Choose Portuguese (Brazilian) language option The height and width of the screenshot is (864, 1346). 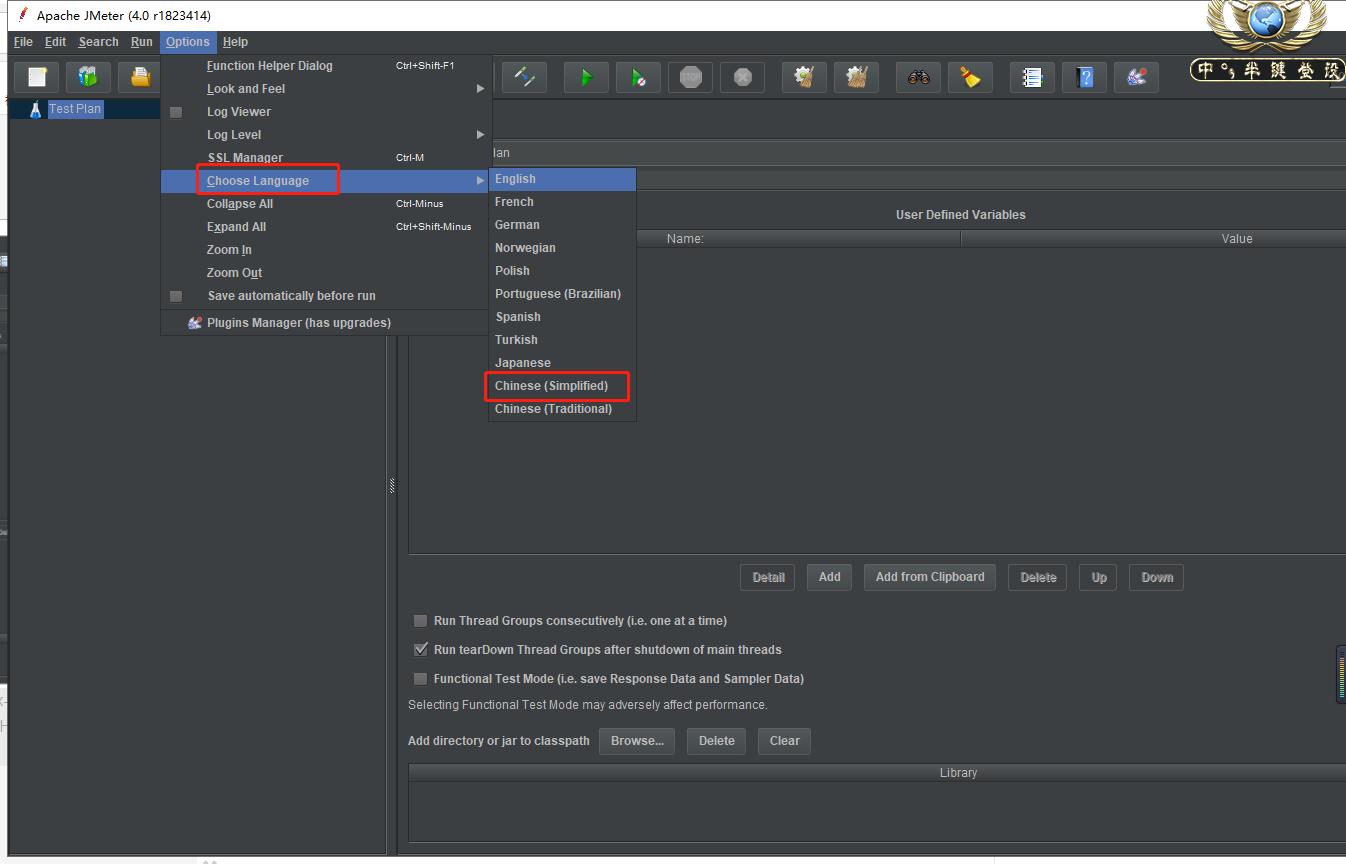coord(562,294)
